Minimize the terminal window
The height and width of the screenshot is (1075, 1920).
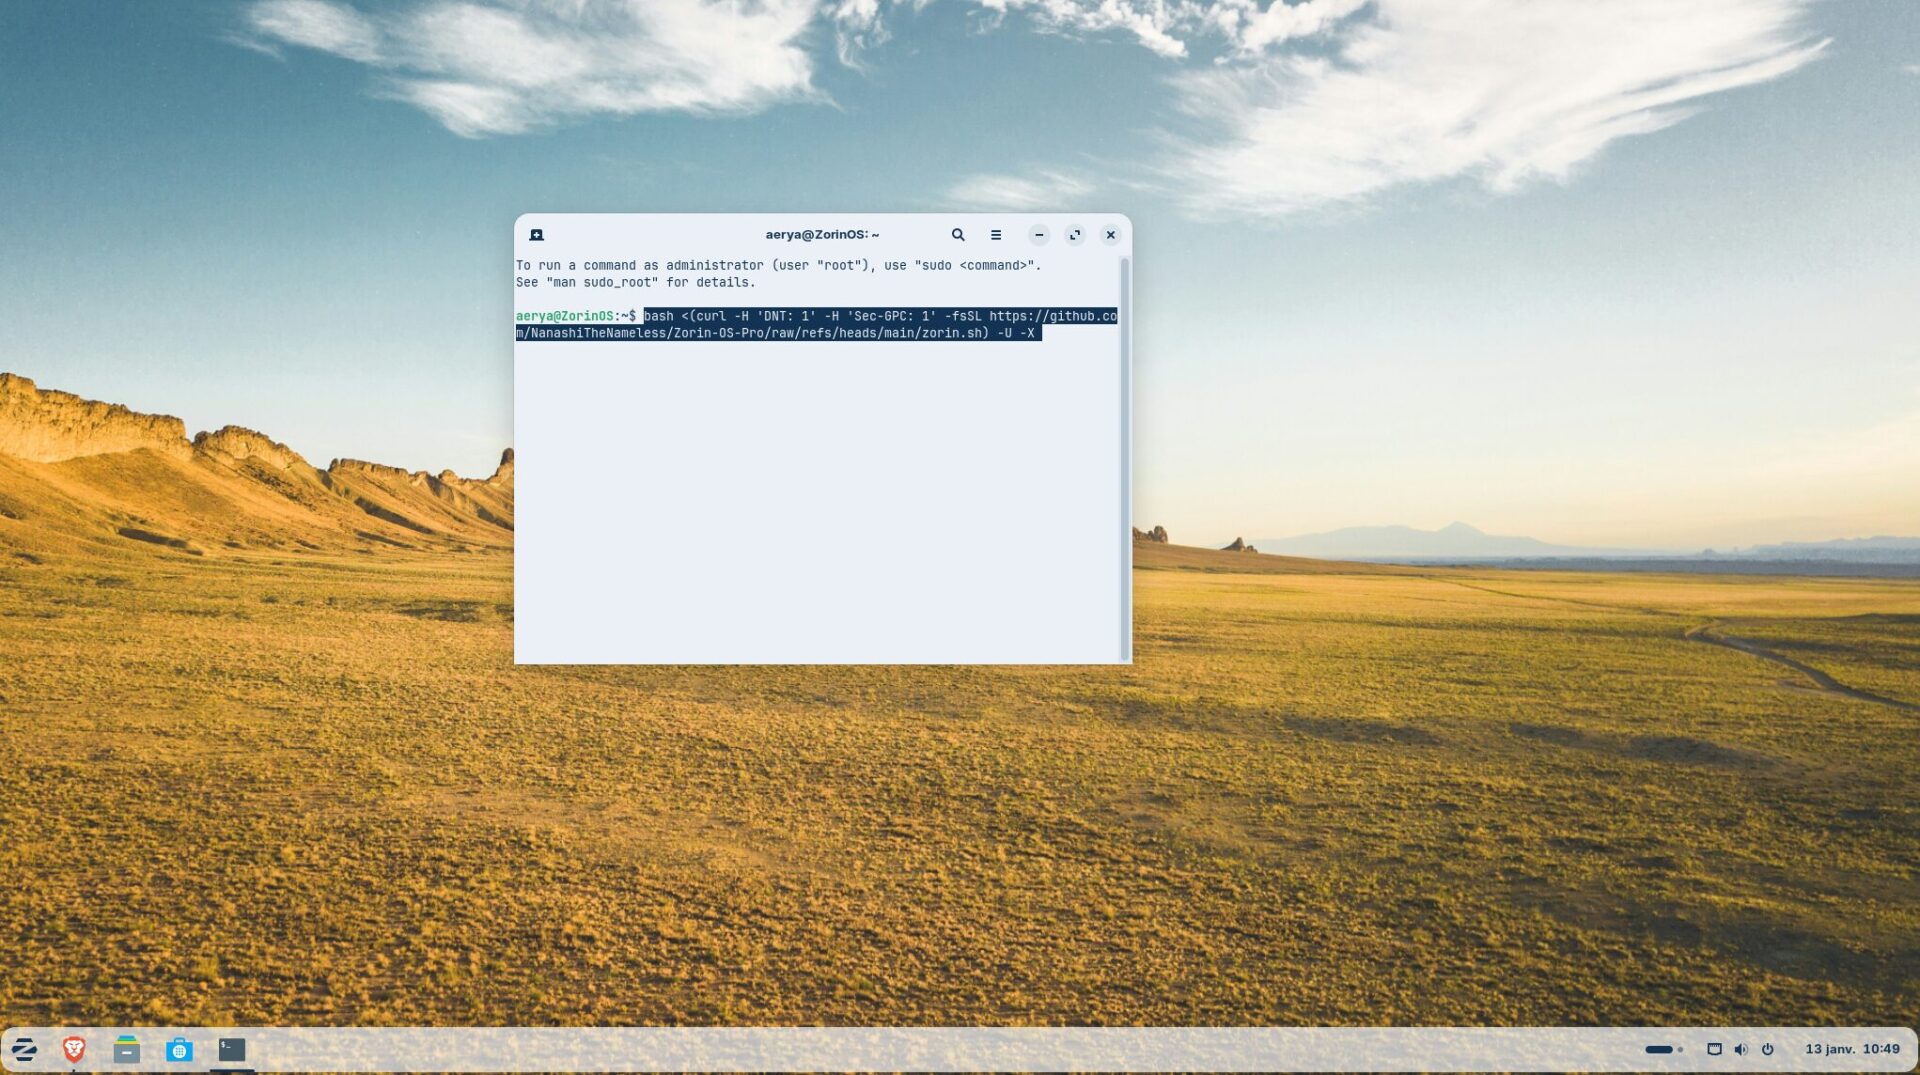[1039, 235]
